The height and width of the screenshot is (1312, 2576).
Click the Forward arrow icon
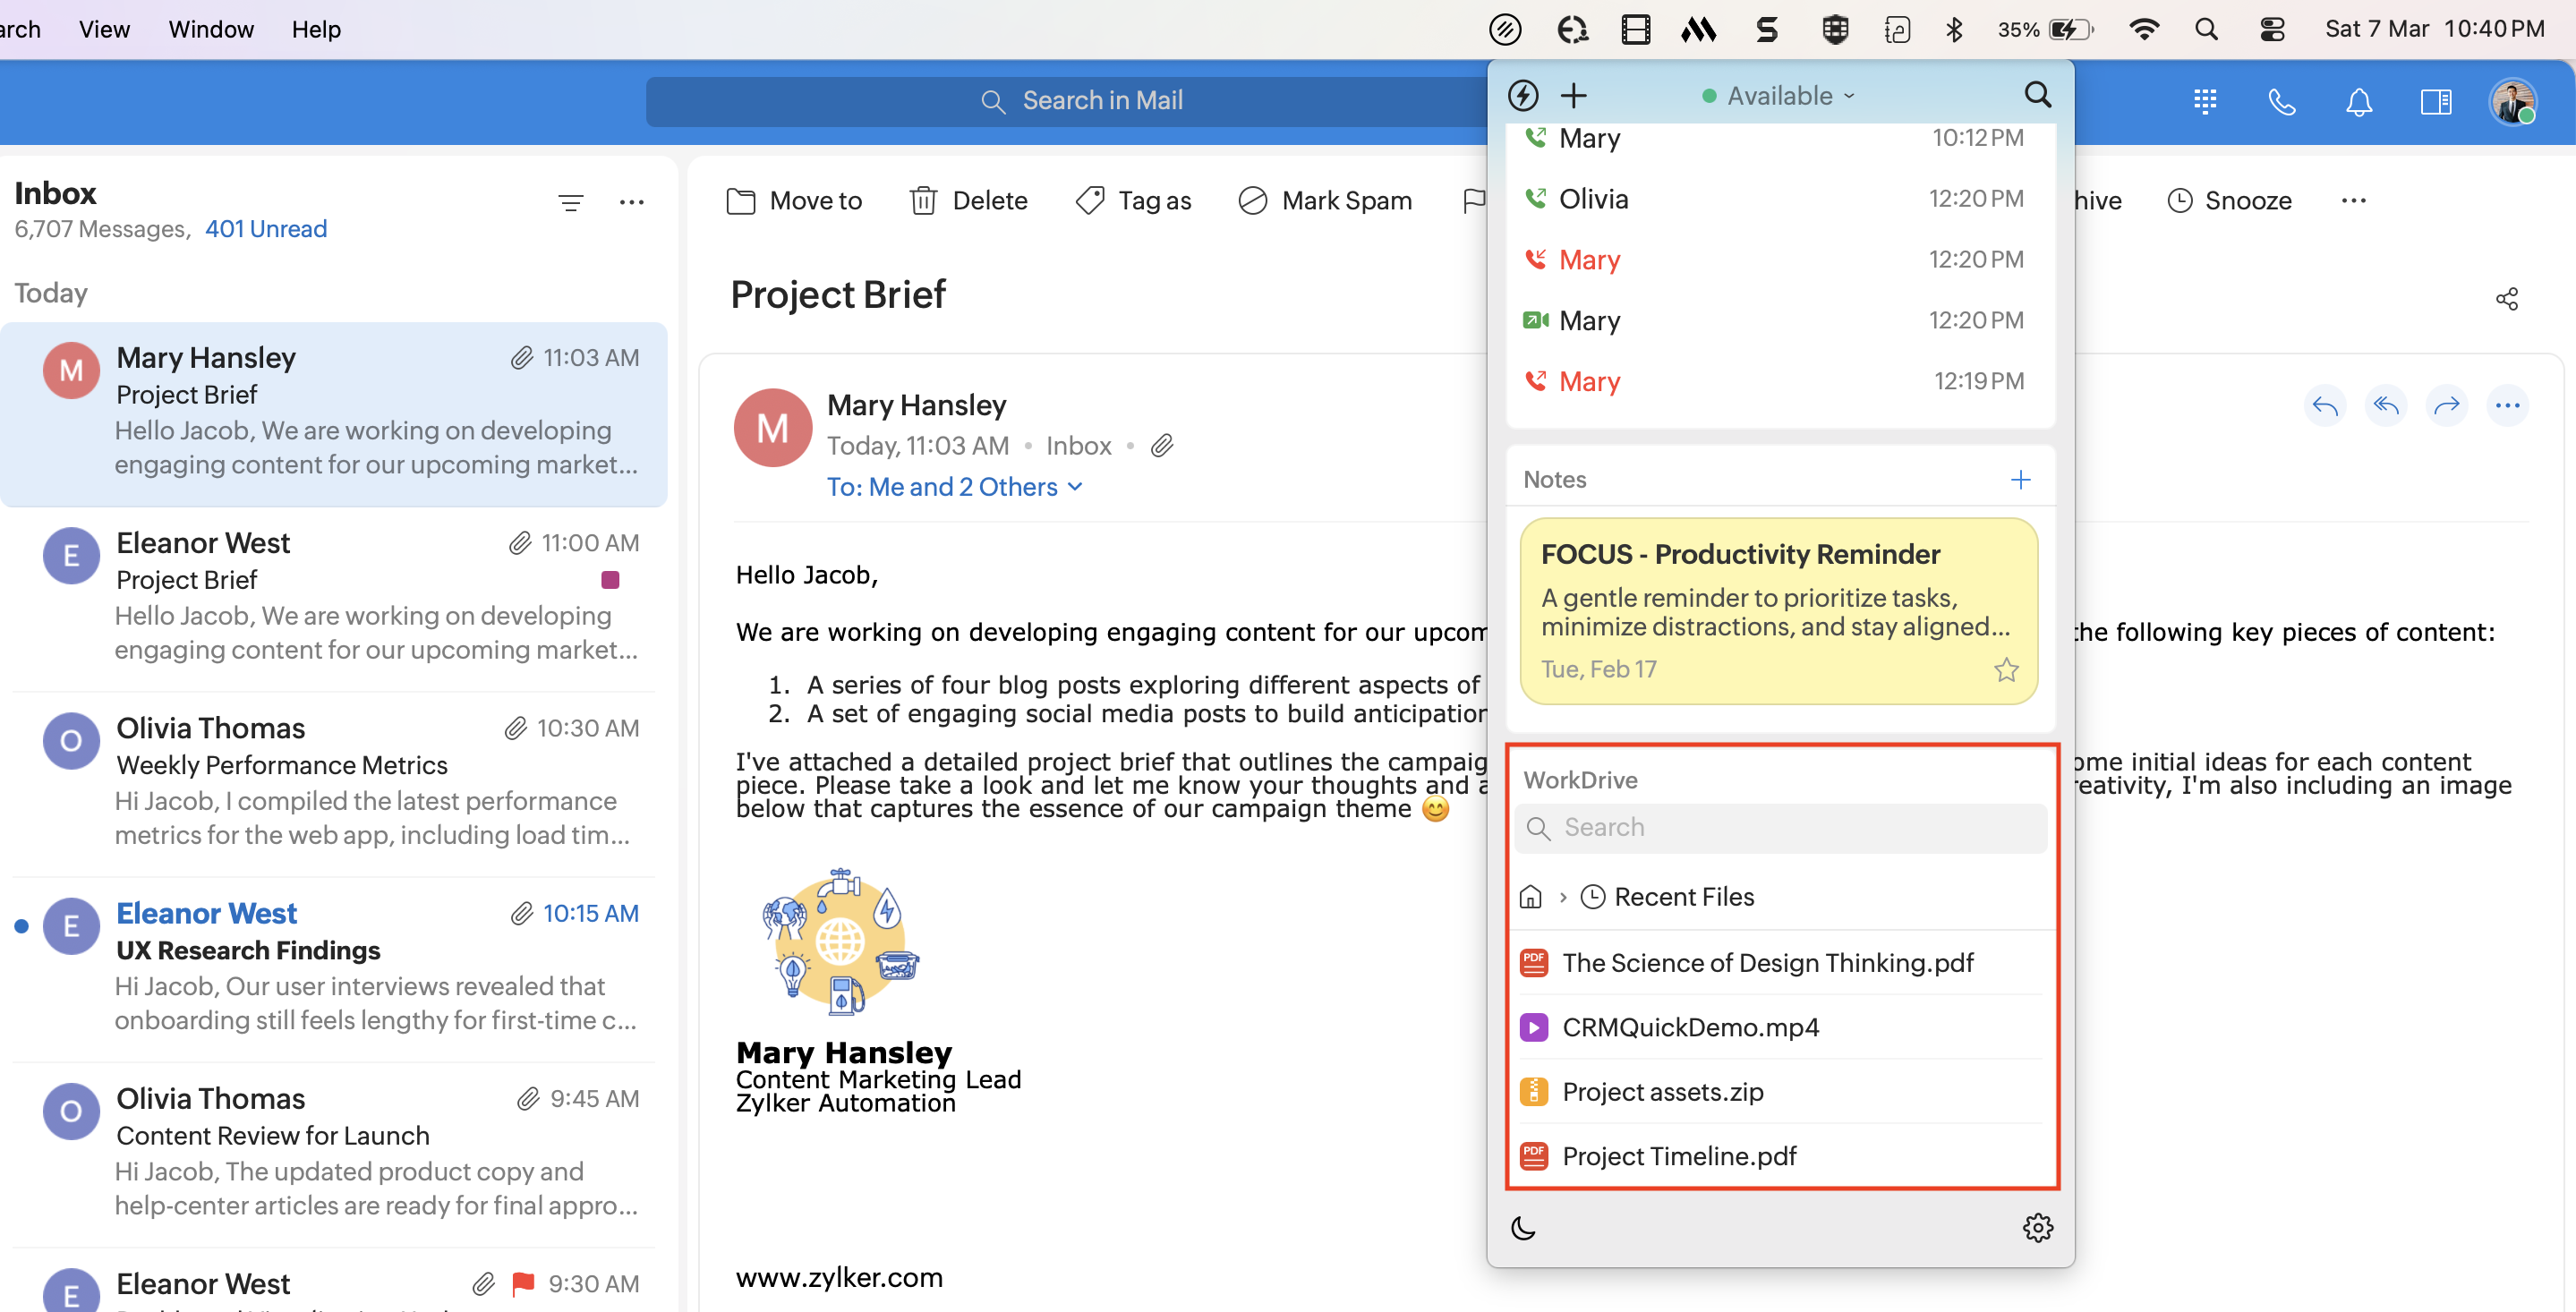pyautogui.click(x=2446, y=405)
